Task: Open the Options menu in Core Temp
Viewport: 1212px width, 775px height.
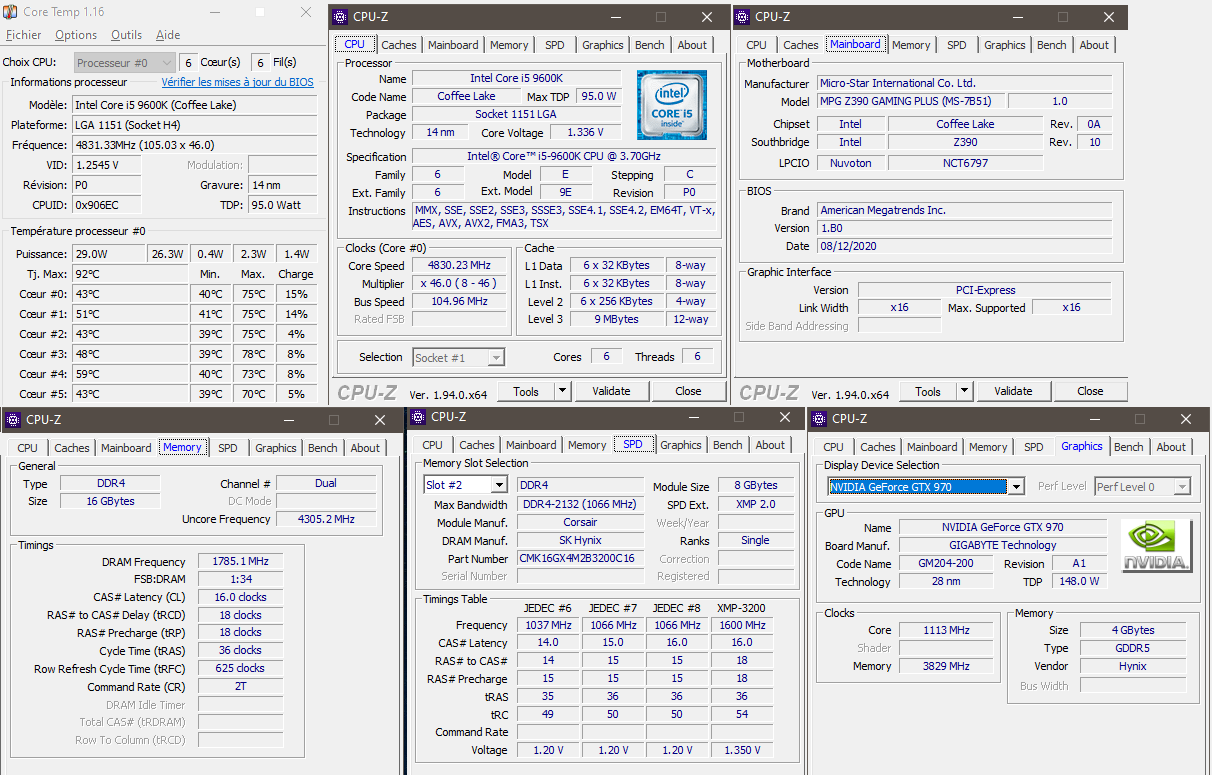Action: [x=76, y=35]
